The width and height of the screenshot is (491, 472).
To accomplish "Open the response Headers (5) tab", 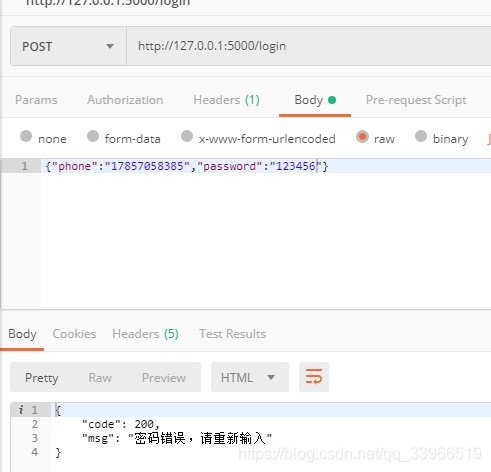I will pyautogui.click(x=145, y=334).
